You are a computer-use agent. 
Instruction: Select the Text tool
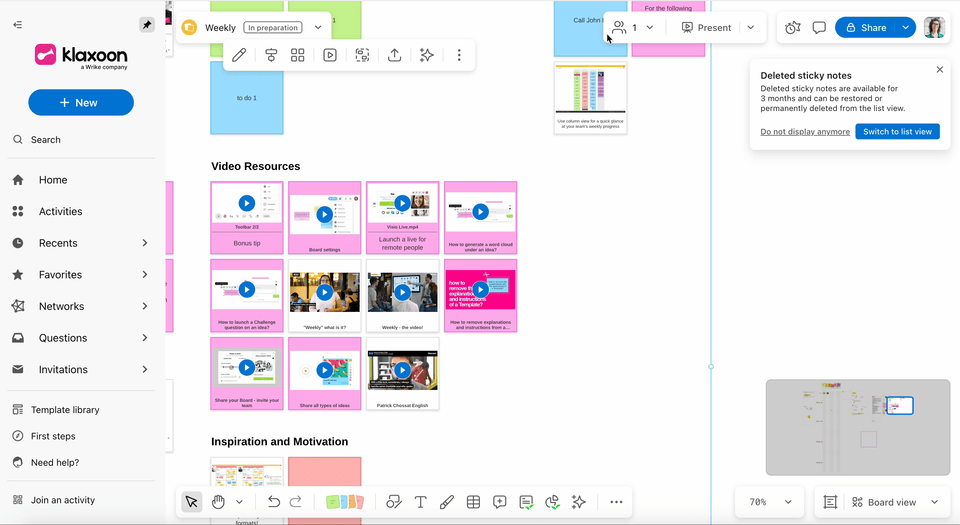[421, 502]
